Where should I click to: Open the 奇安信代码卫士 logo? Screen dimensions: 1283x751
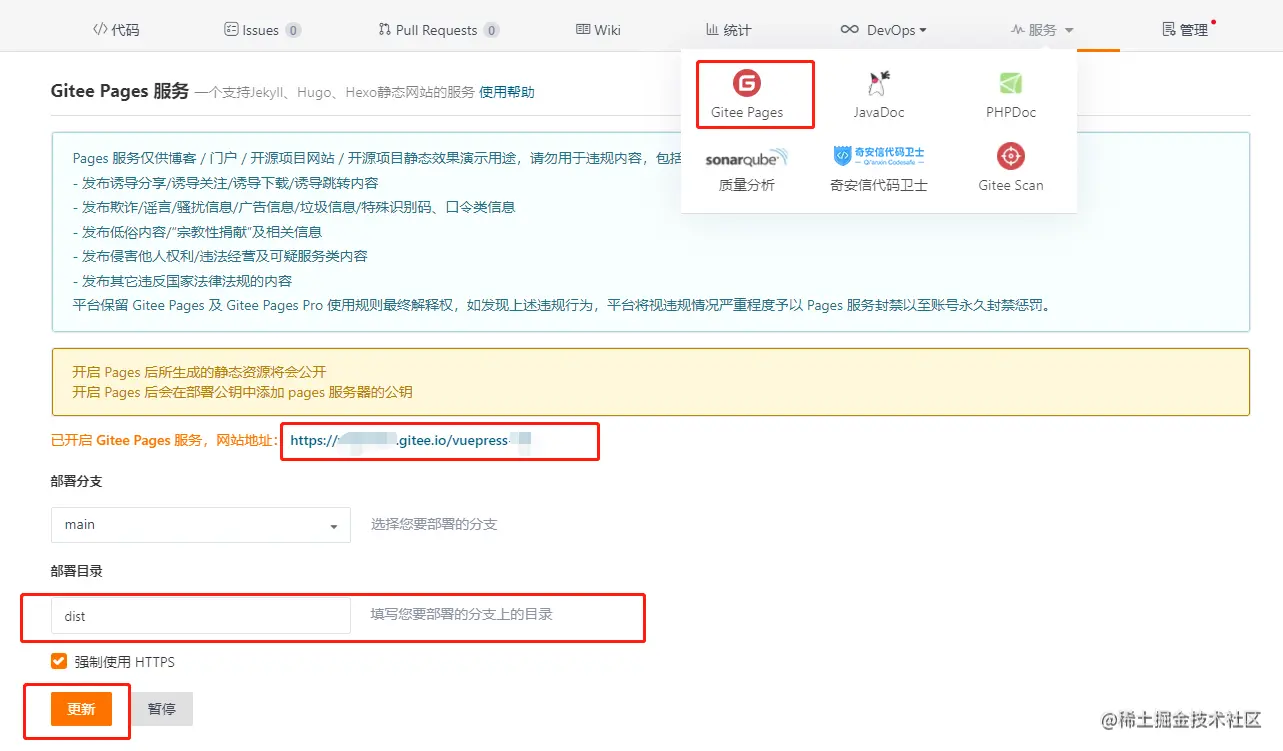[879, 156]
